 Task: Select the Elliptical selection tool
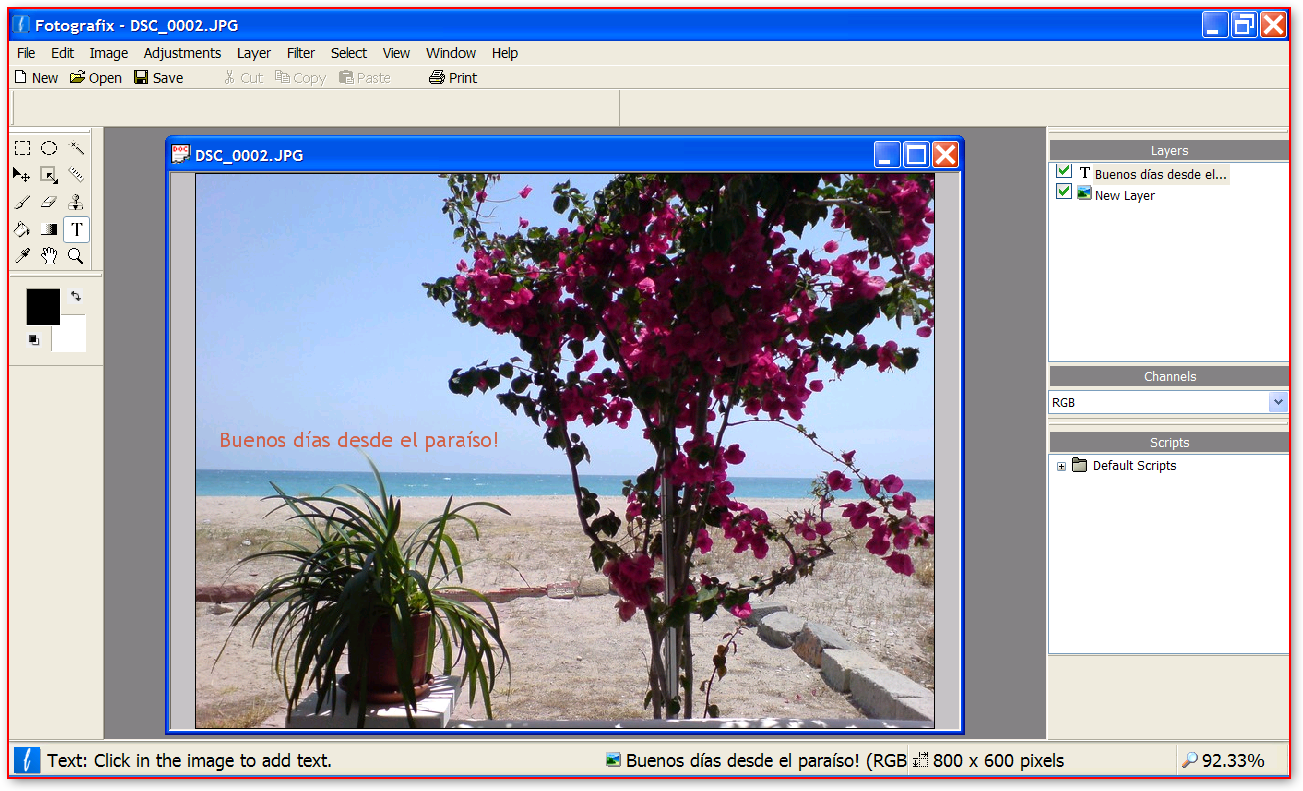tap(49, 148)
